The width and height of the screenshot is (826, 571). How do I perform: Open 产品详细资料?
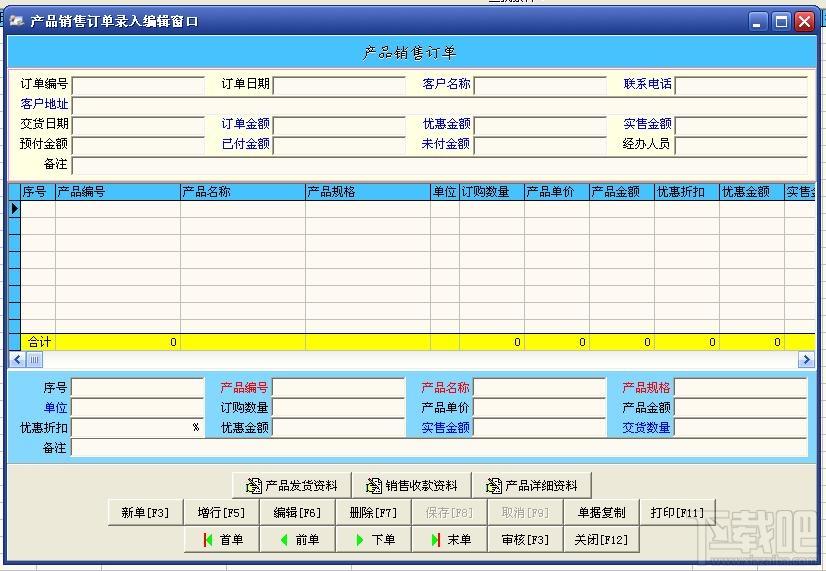point(532,485)
